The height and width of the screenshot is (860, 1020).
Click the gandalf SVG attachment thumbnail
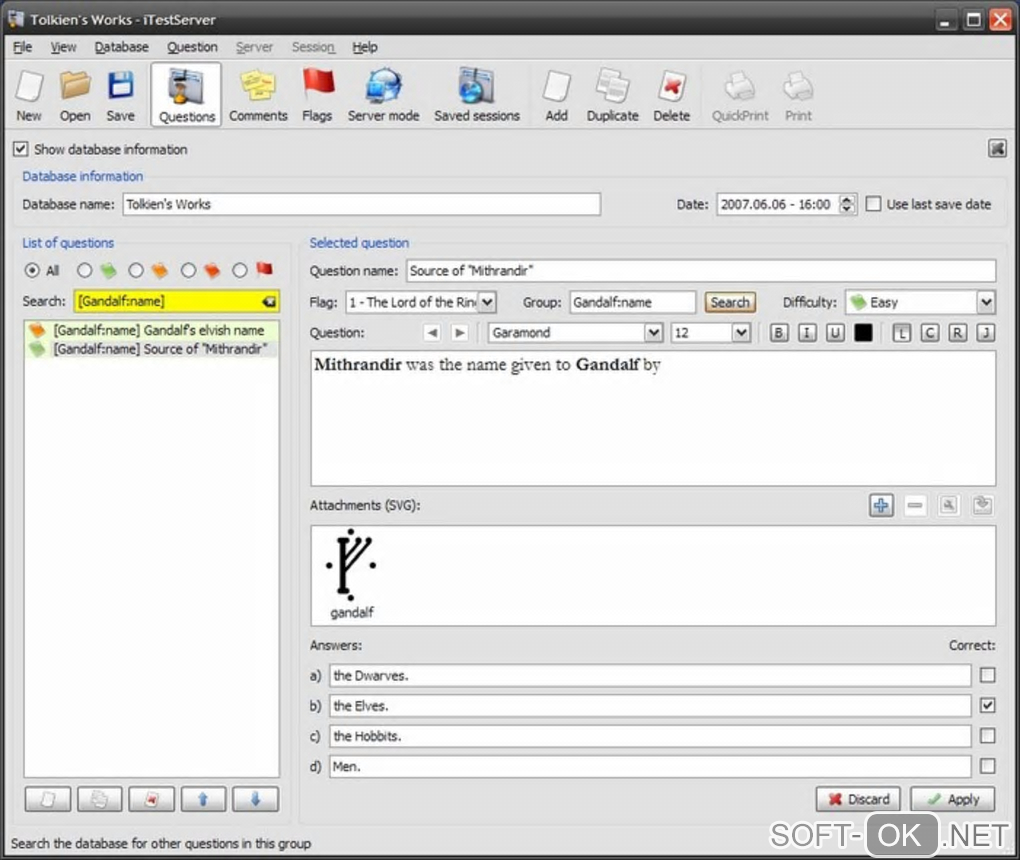(351, 574)
